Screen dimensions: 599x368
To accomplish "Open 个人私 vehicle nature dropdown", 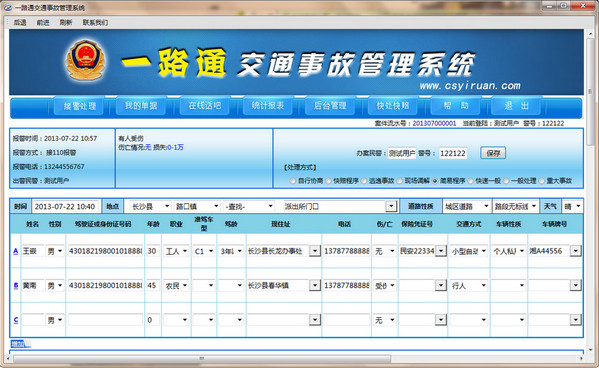I will [508, 251].
